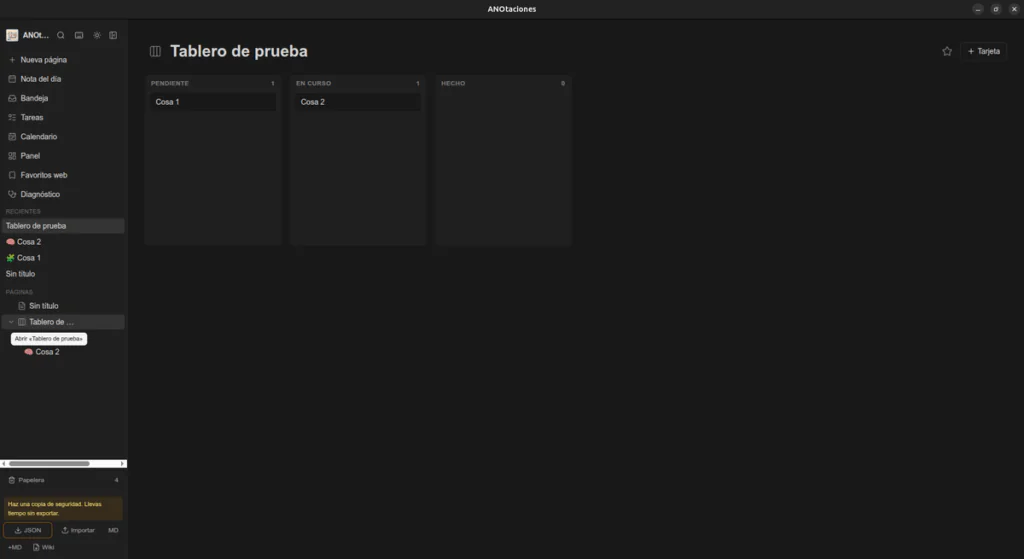Create a new page with Nueva página
Image resolution: width=1024 pixels, height=559 pixels.
pyautogui.click(x=63, y=59)
